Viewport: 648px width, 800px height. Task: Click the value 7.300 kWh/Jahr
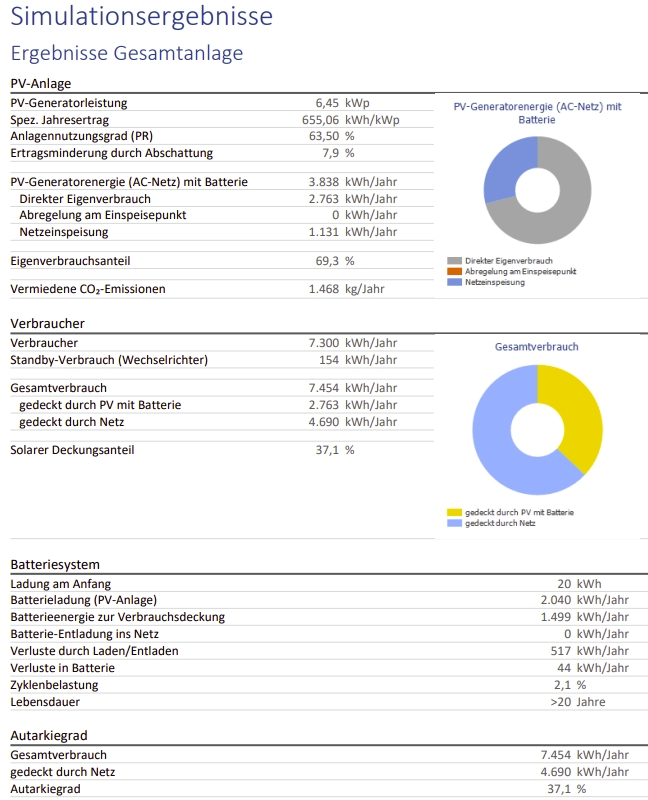353,343
